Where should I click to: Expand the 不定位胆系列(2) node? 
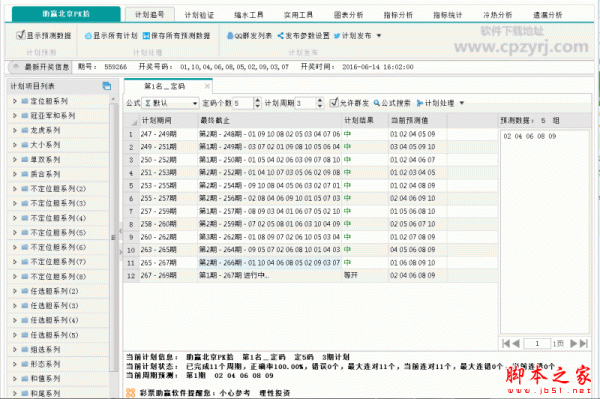15,189
